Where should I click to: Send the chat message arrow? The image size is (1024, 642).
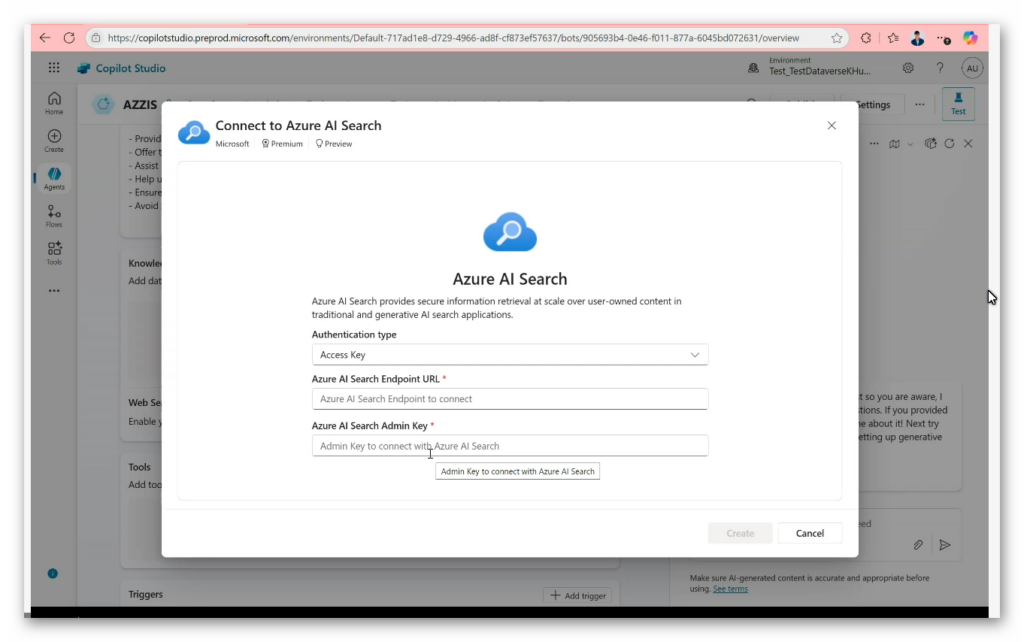pyautogui.click(x=945, y=545)
